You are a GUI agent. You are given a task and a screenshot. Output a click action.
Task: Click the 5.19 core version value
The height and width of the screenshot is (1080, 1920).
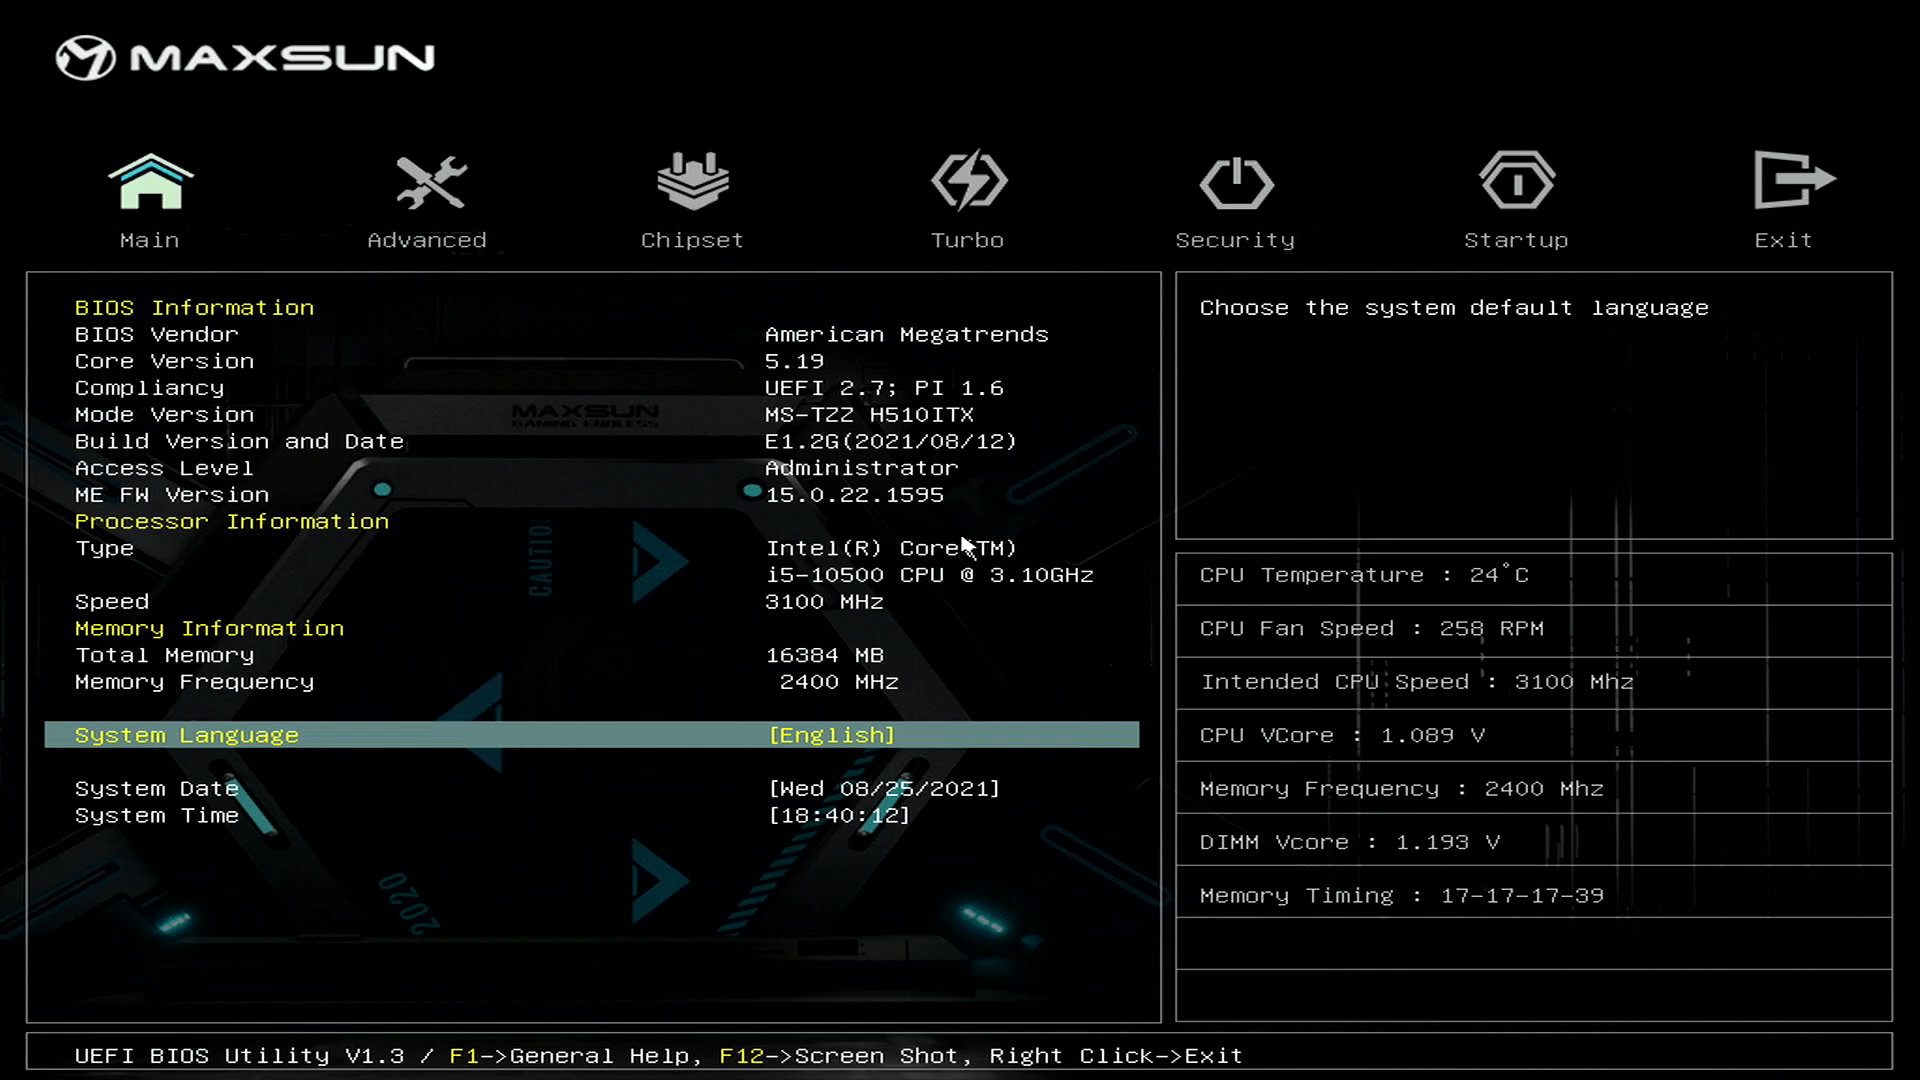click(795, 361)
